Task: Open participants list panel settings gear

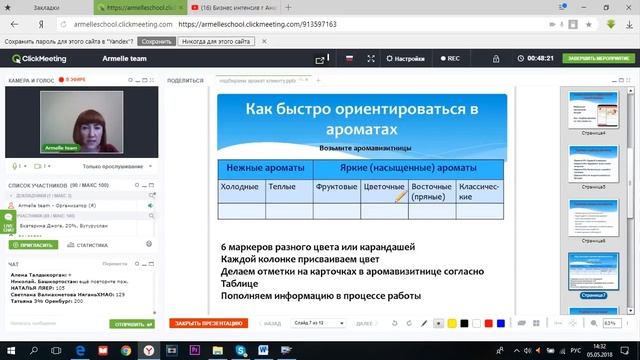Action: [137, 185]
